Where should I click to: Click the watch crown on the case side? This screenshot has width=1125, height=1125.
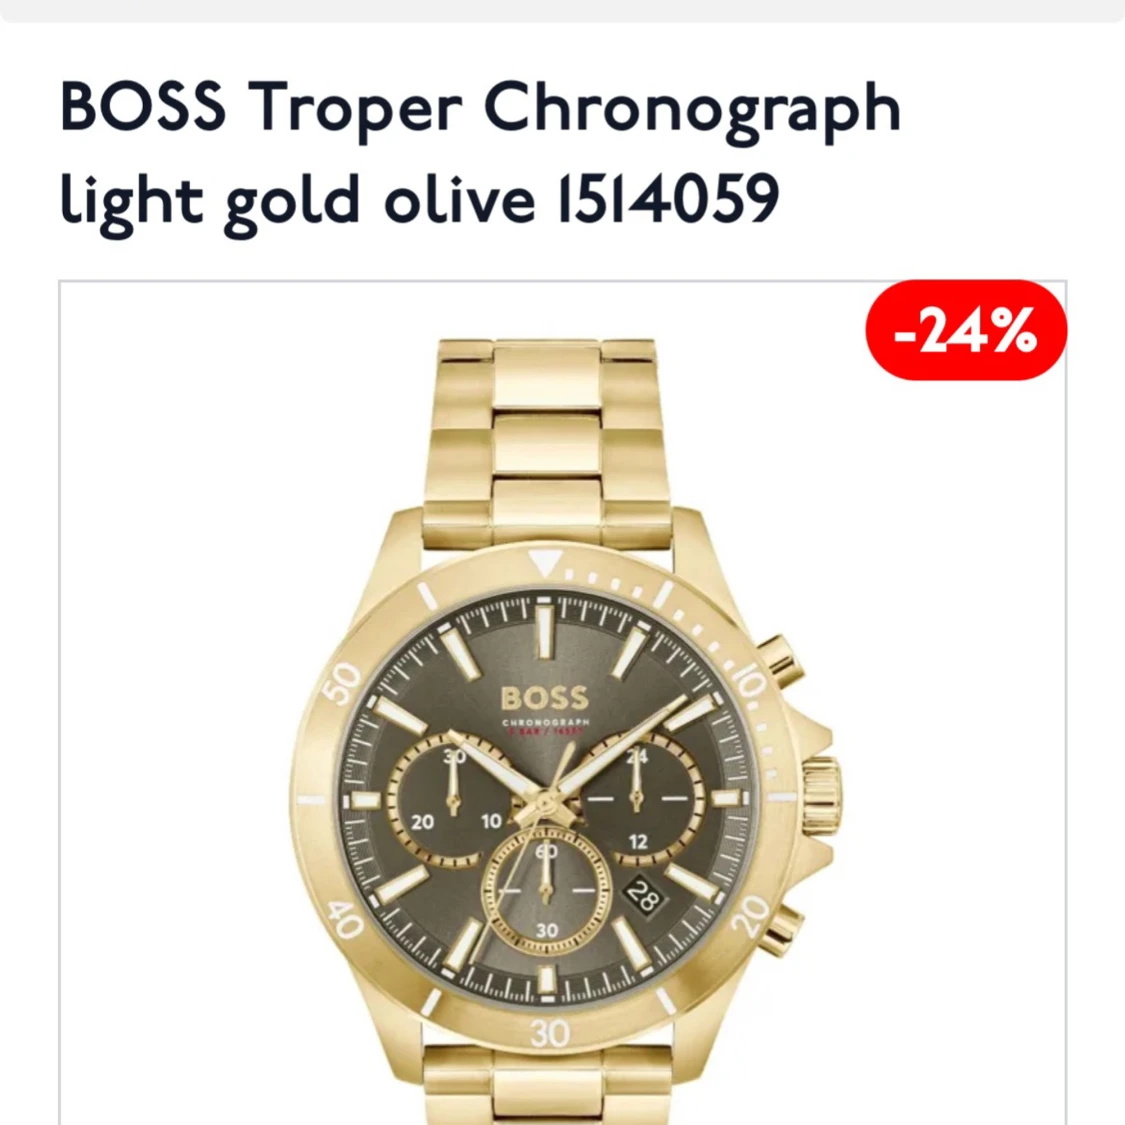tap(819, 796)
